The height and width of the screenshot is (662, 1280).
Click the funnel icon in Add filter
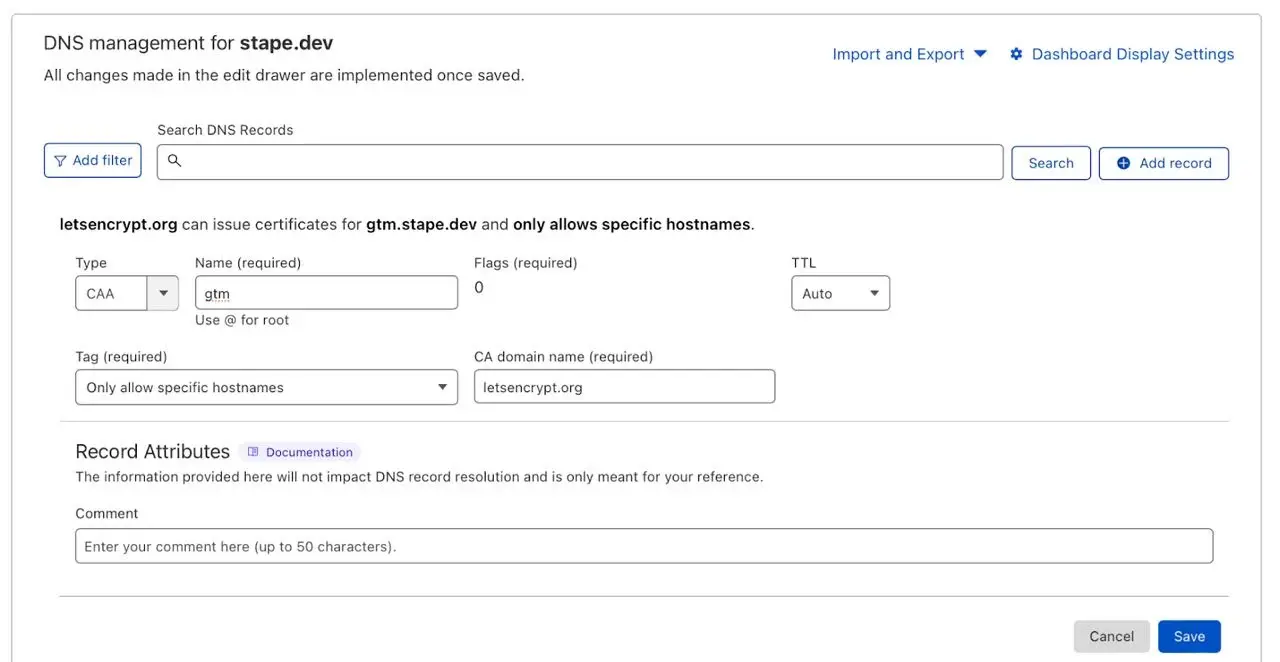point(60,160)
